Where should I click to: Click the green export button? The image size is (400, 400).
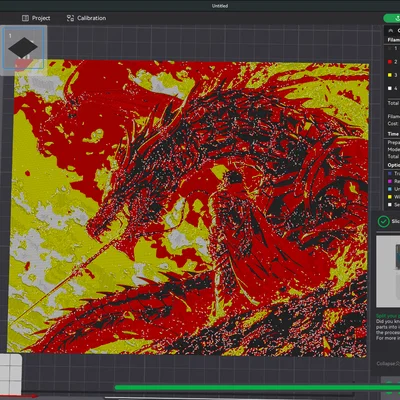pyautogui.click(x=392, y=18)
